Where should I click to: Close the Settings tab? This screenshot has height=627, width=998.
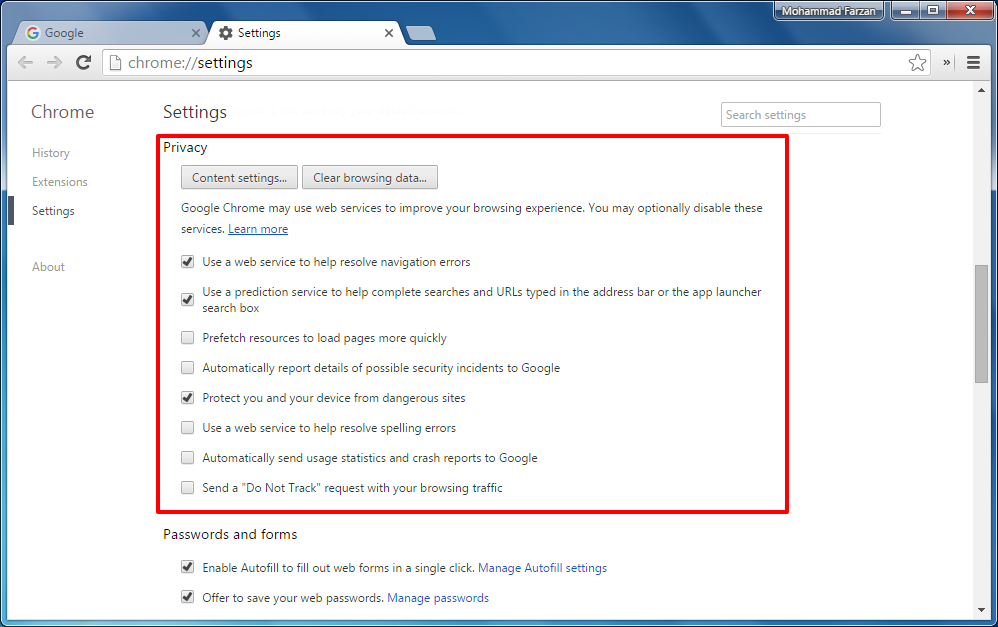389,33
